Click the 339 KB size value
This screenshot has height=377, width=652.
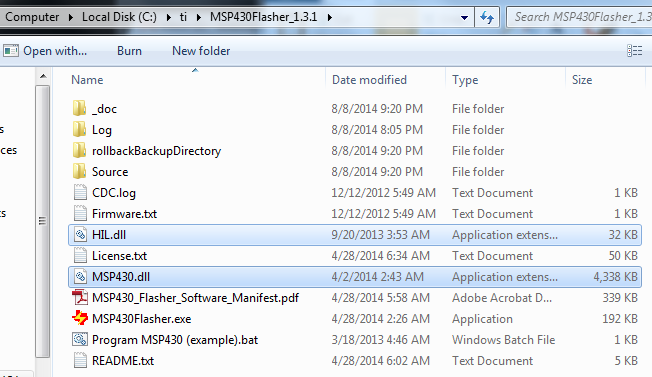[x=620, y=298]
